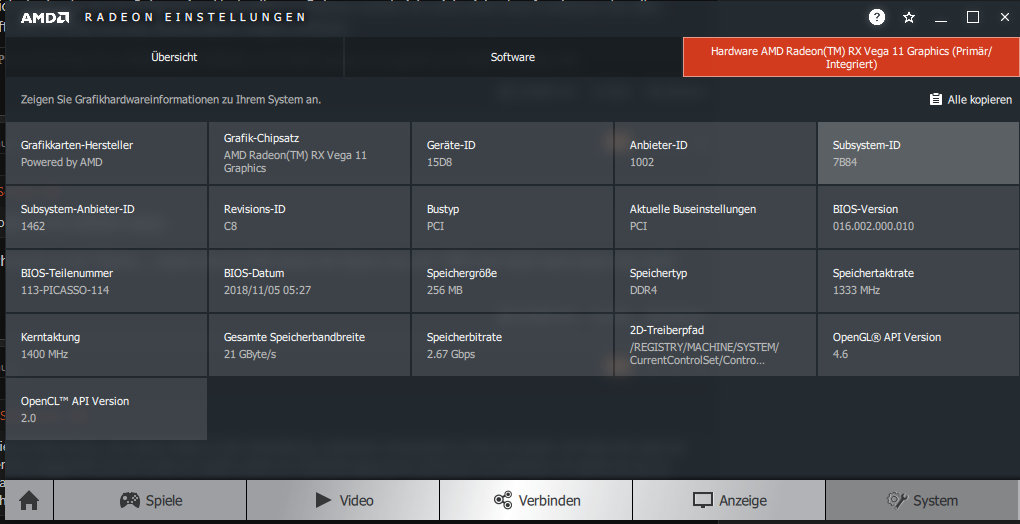
Task: Click the Revisions-ID value C8
Action: point(230,226)
